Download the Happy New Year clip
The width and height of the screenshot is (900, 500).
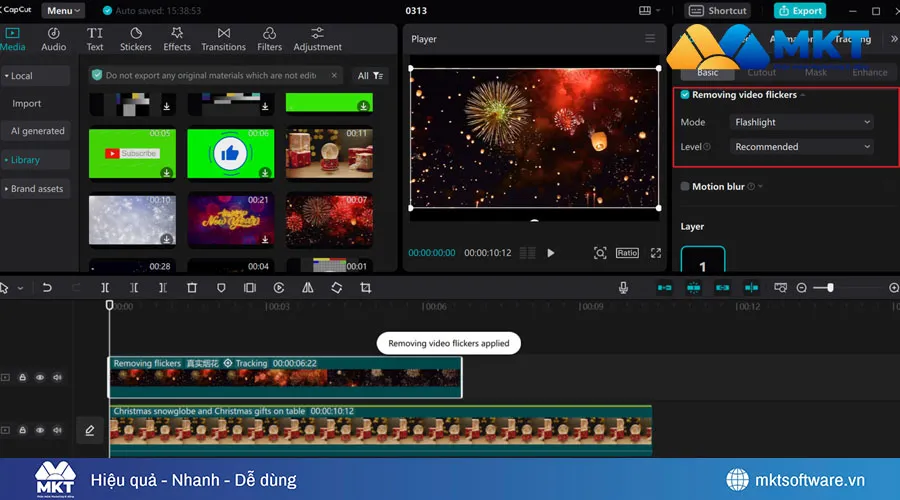tap(265, 239)
